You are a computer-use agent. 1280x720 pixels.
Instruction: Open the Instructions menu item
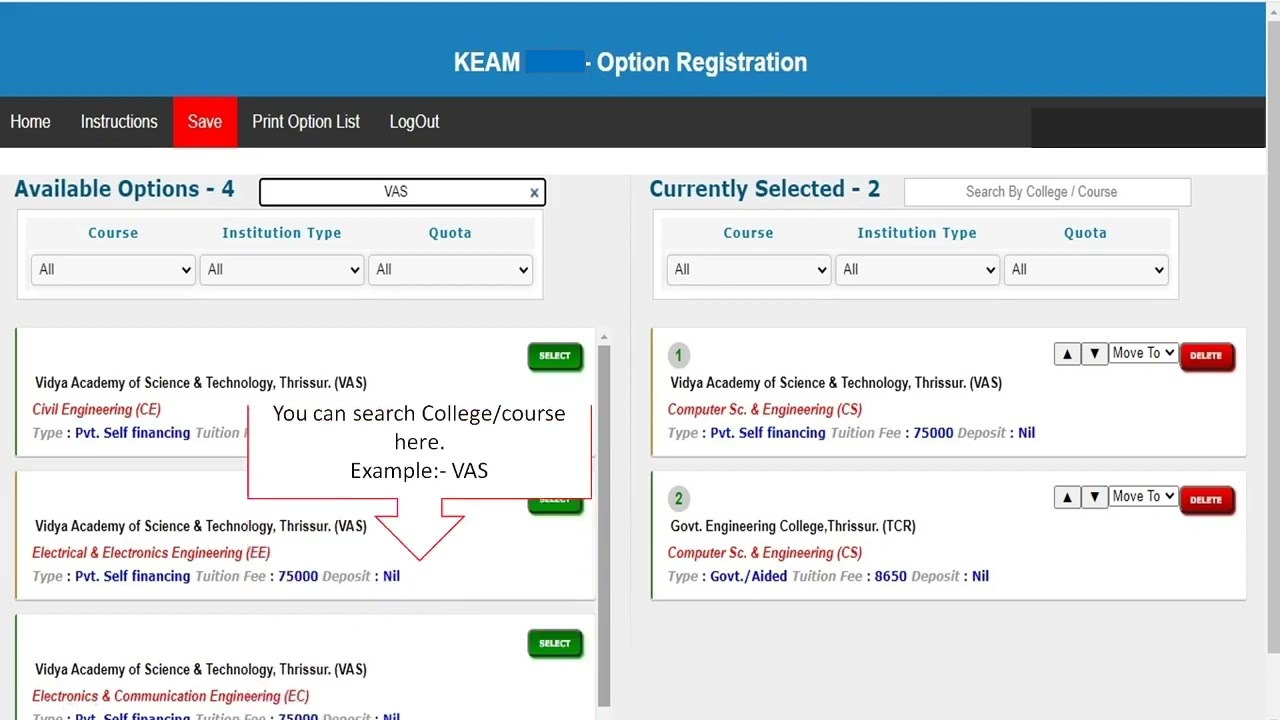coord(119,122)
